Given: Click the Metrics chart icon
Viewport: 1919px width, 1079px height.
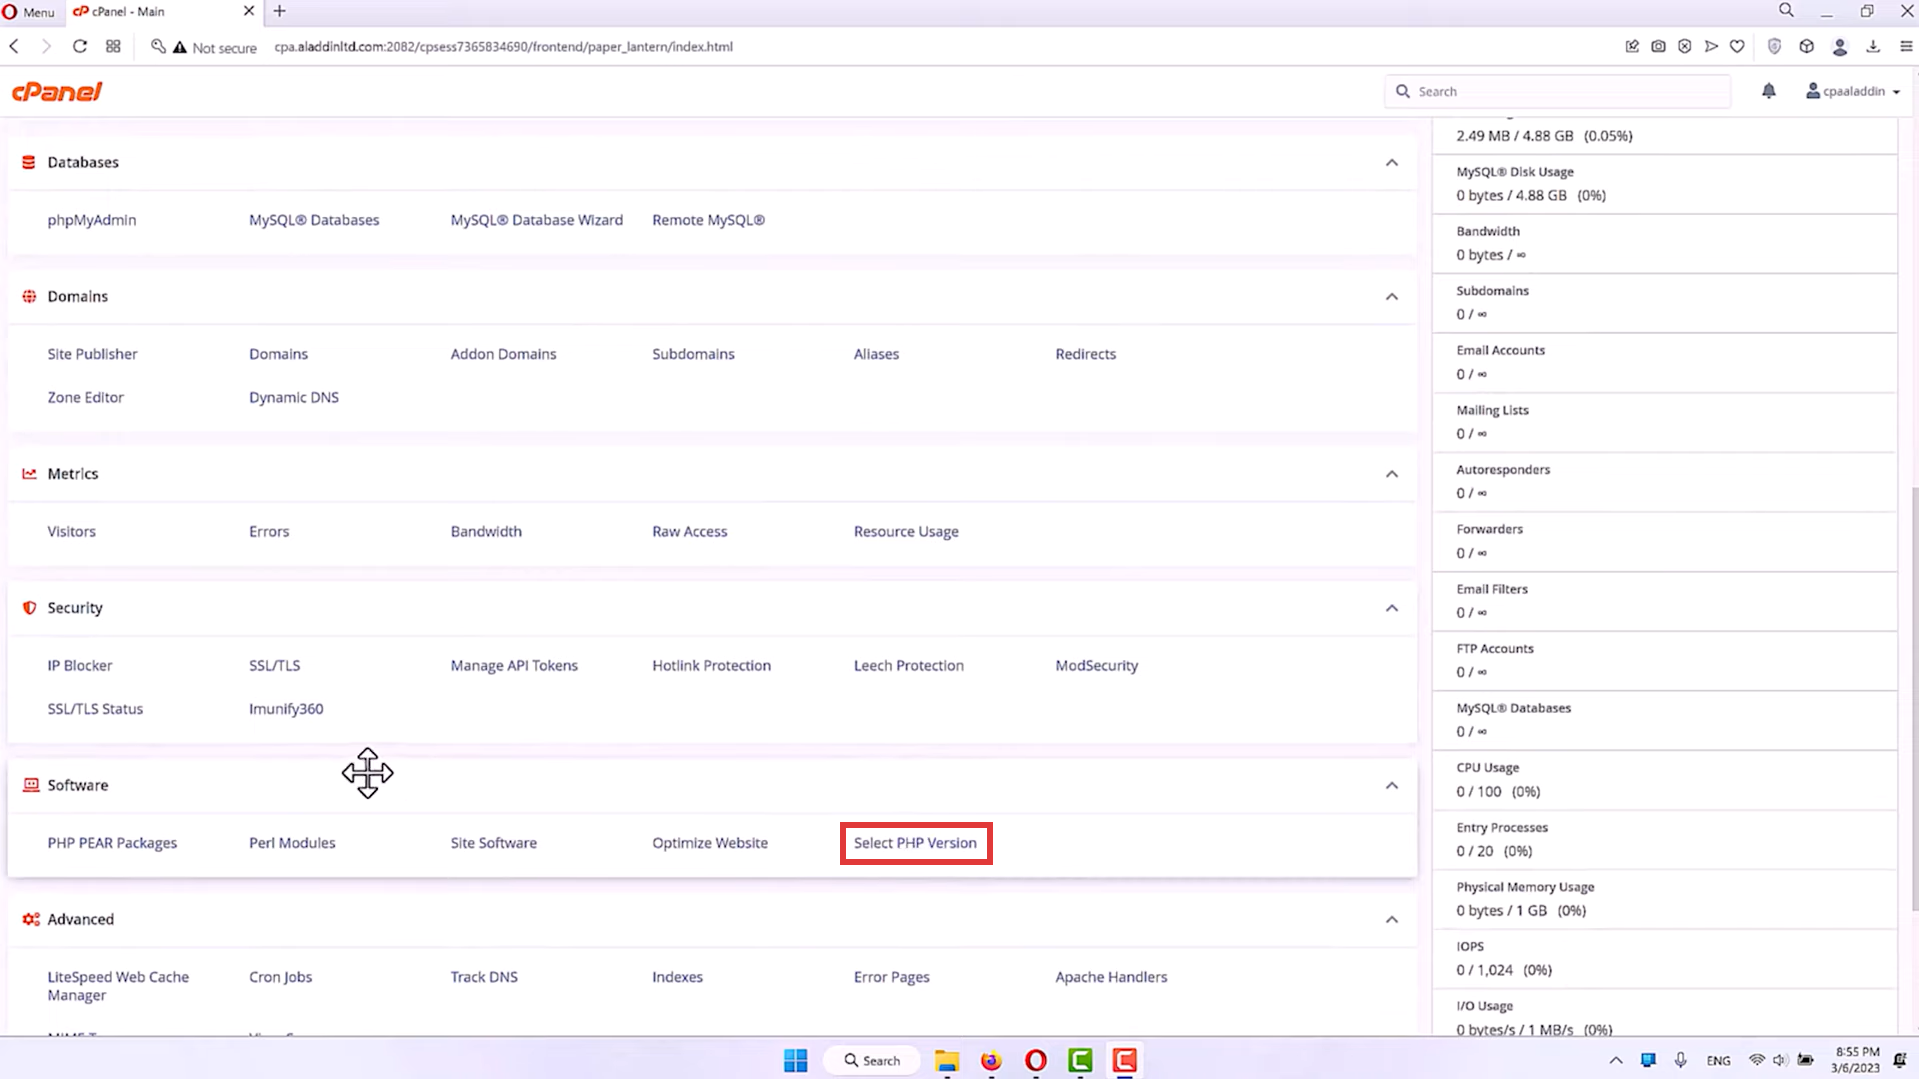Looking at the screenshot, I should (x=29, y=474).
